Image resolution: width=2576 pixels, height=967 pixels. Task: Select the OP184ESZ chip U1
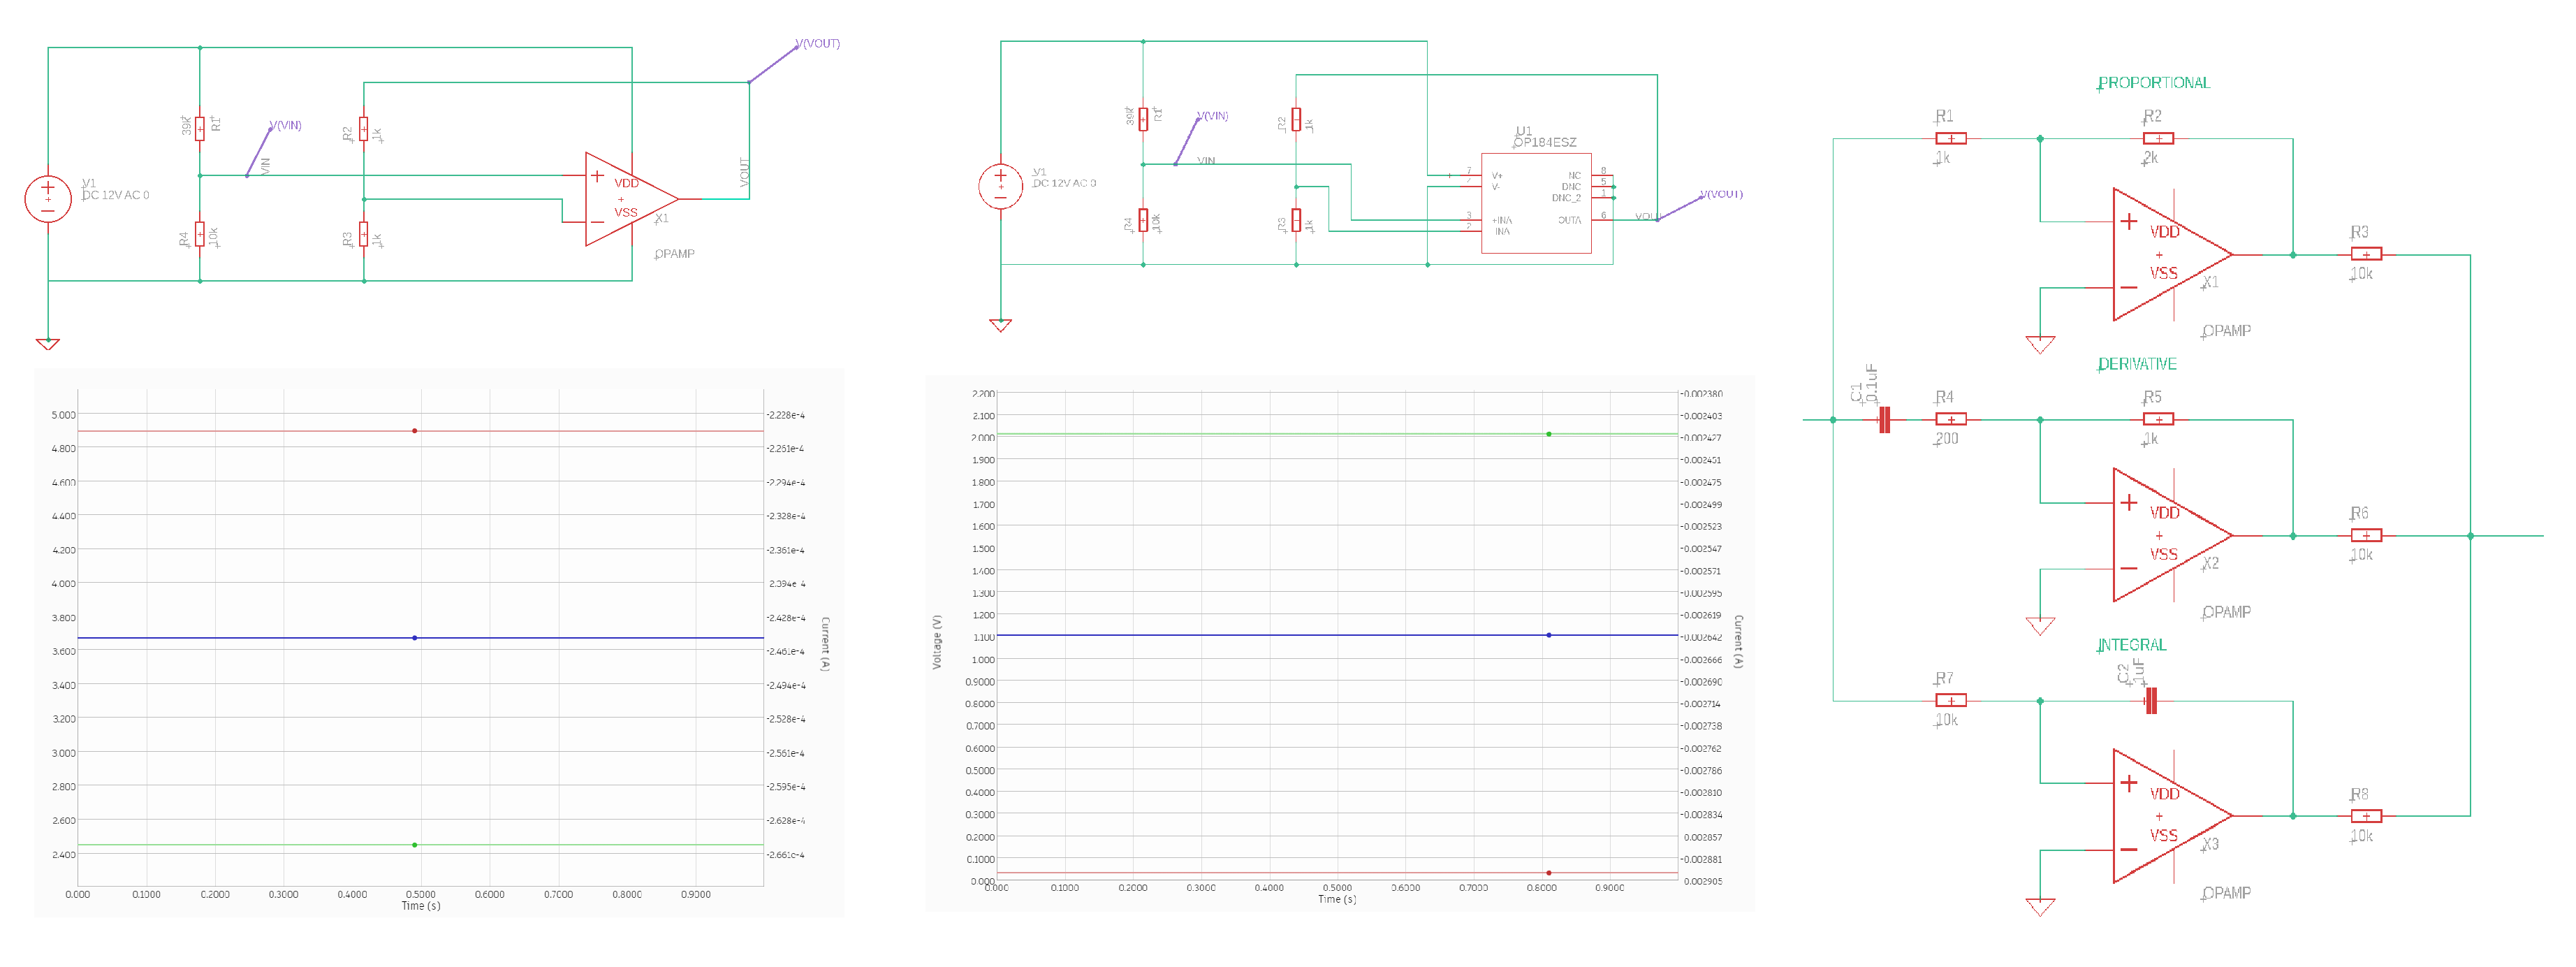[x=1535, y=203]
